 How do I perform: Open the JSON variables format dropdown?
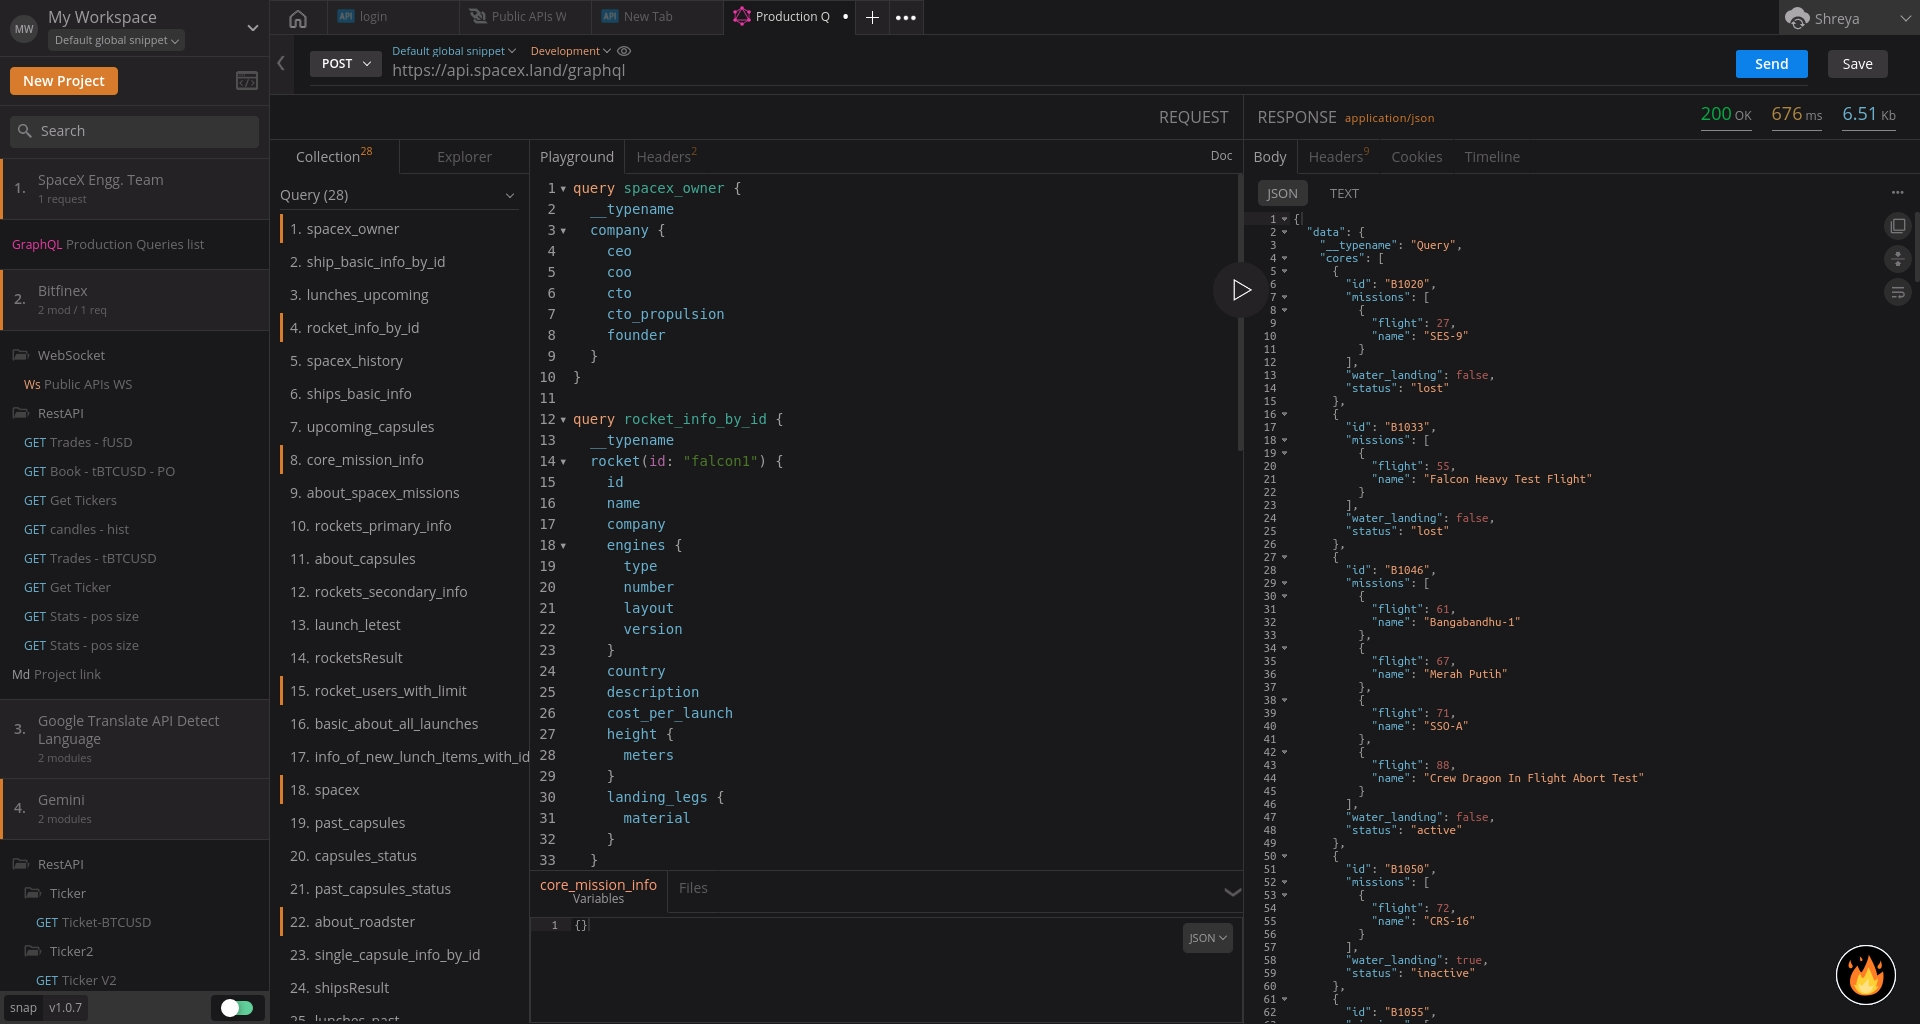(x=1207, y=938)
